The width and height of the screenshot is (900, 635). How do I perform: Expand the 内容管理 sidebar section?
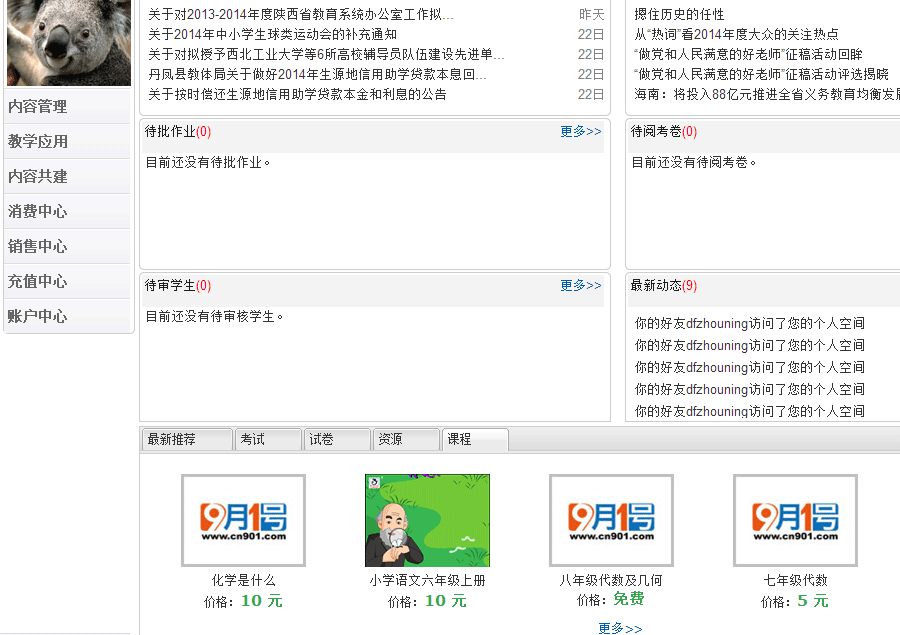tap(38, 107)
